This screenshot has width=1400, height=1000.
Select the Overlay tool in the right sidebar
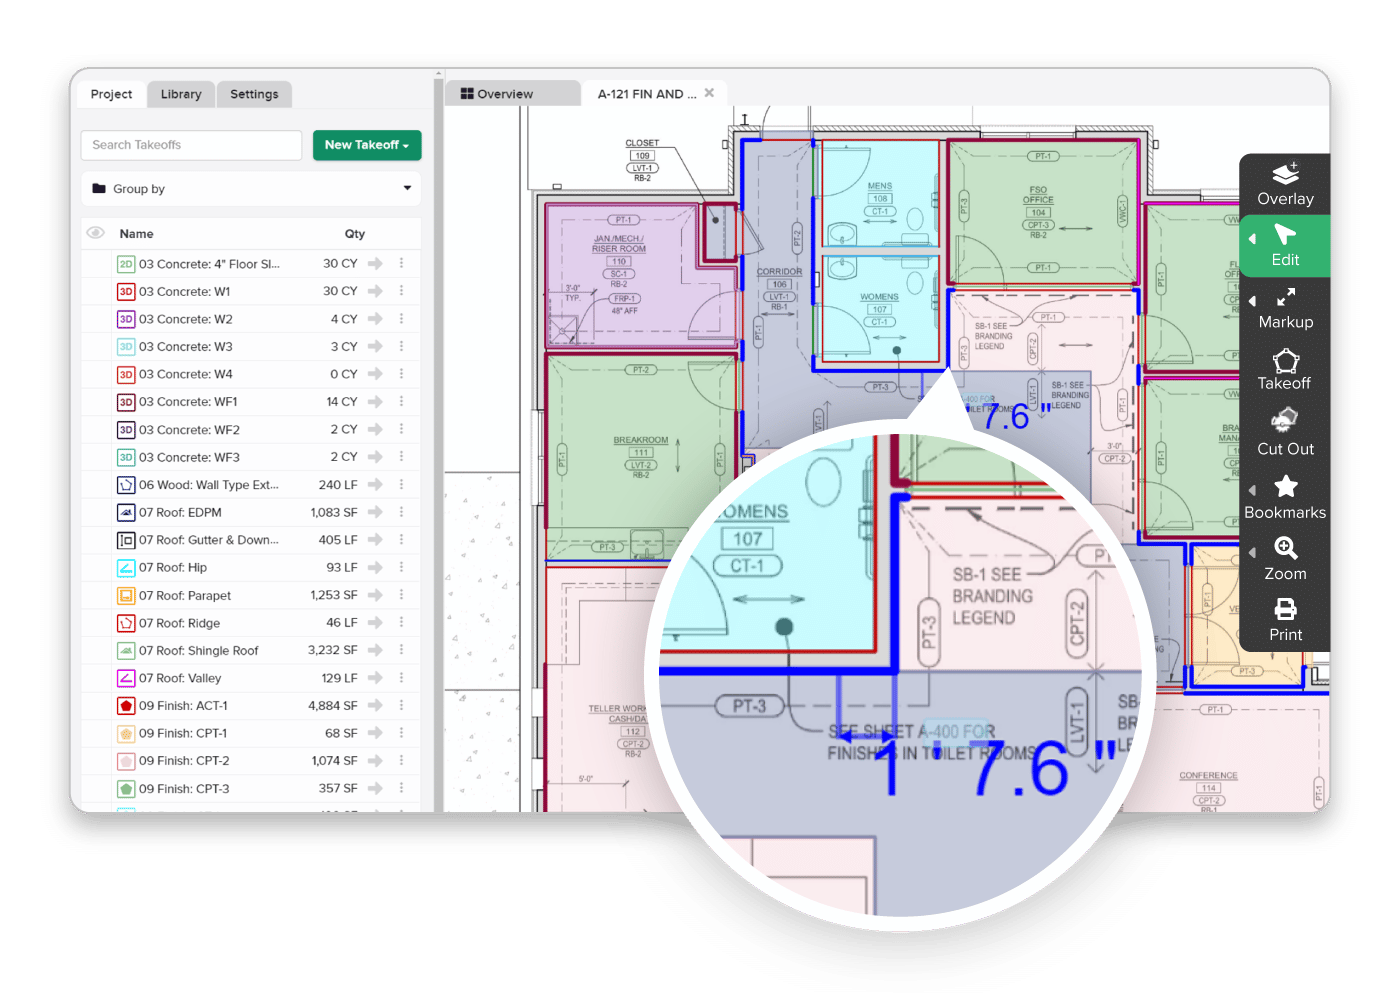pyautogui.click(x=1285, y=183)
